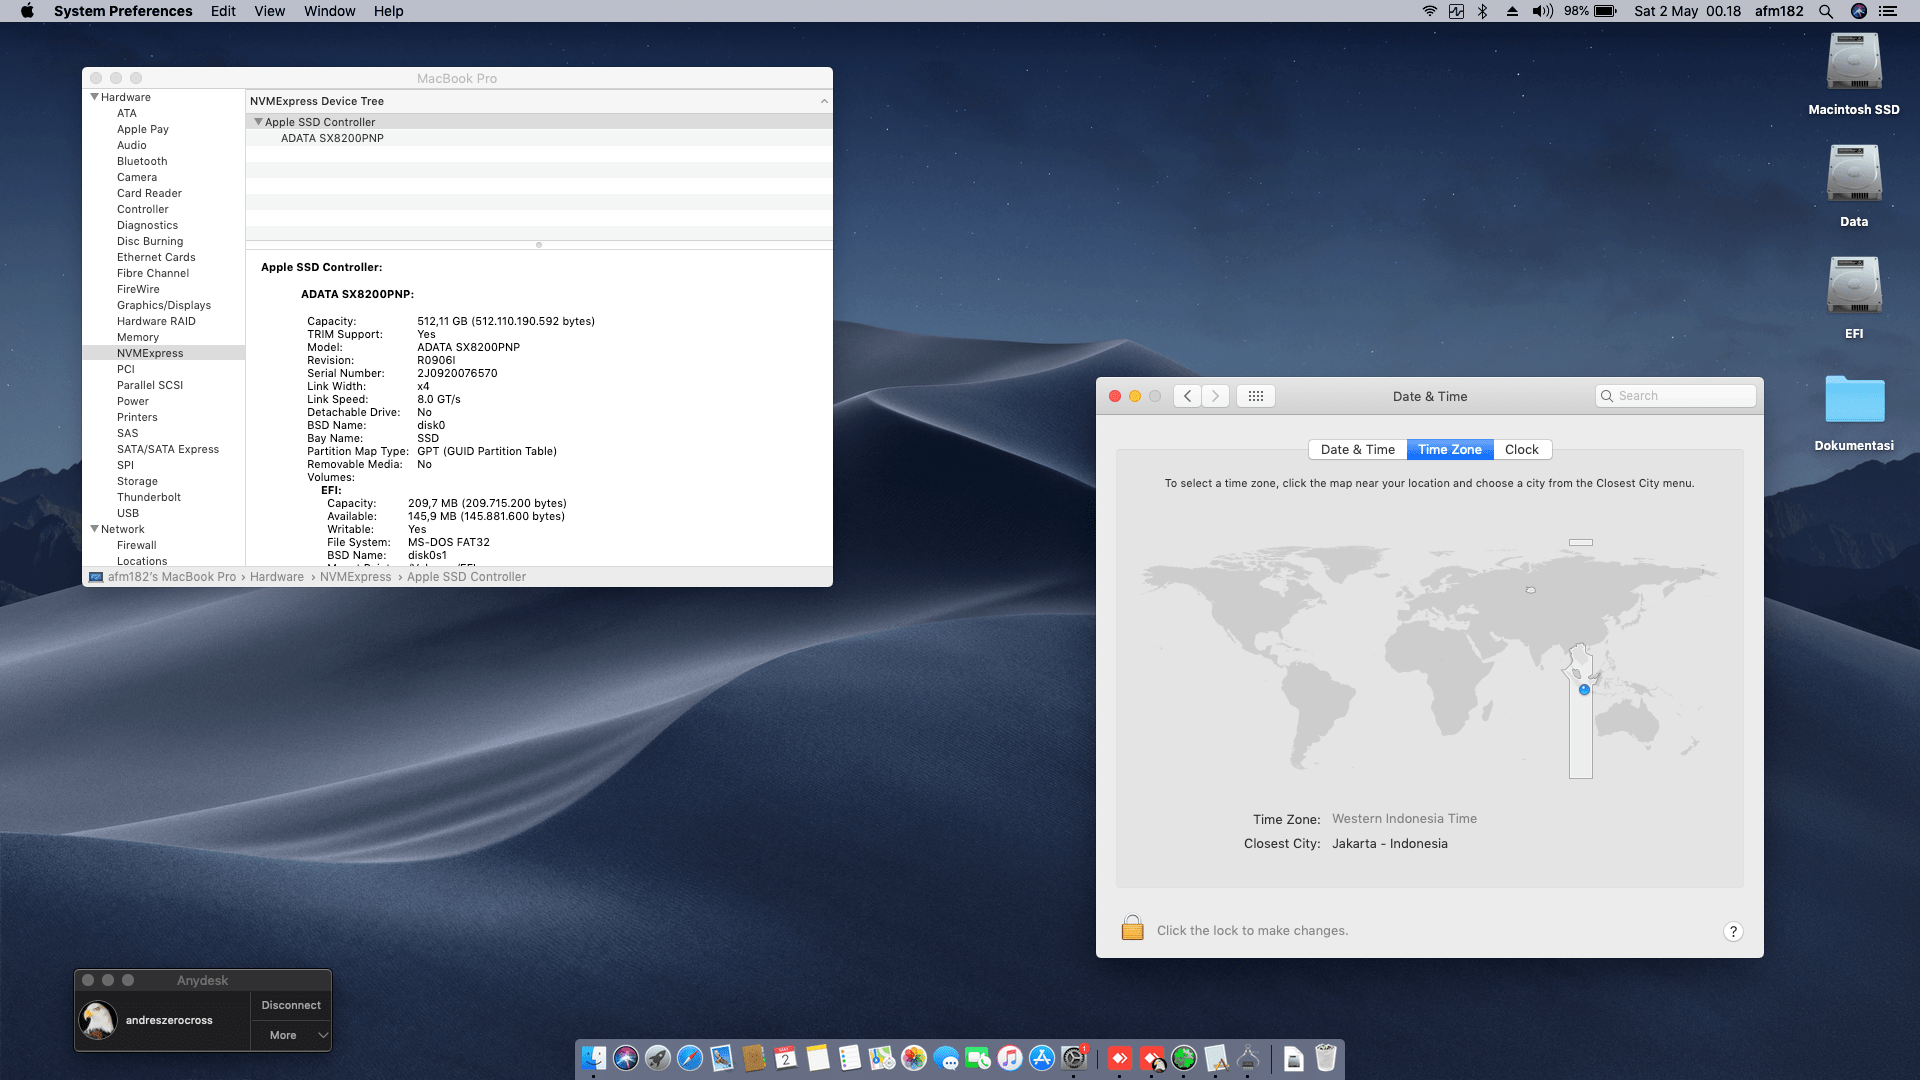
Task: Select ADATA SX8200PNP in device tree
Action: point(332,138)
